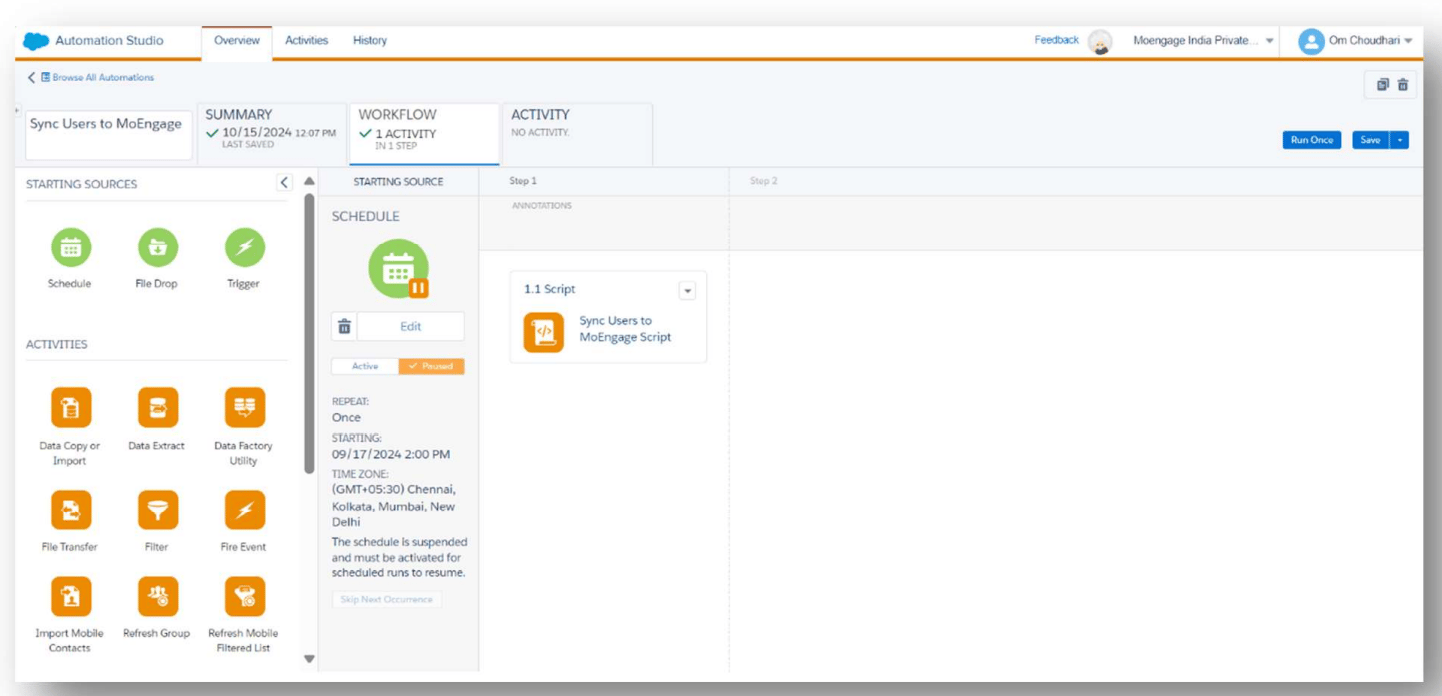
Task: Choose the File Transfer activity icon
Action: click(x=70, y=510)
